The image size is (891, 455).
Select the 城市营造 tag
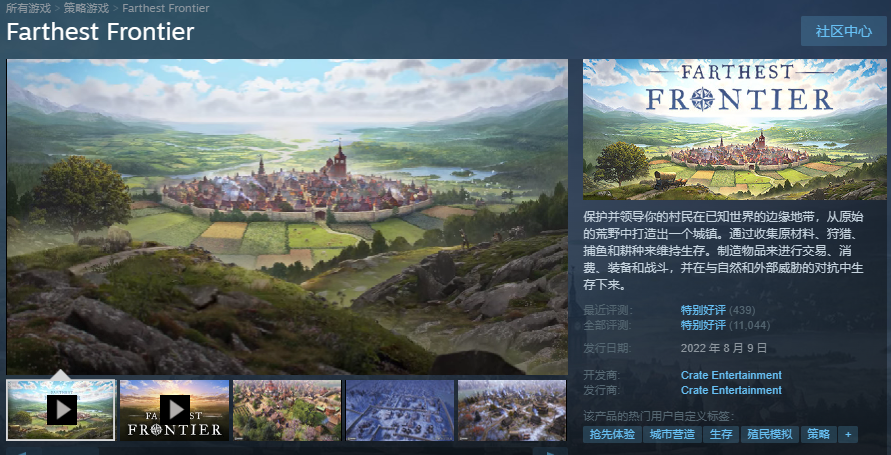tap(672, 435)
